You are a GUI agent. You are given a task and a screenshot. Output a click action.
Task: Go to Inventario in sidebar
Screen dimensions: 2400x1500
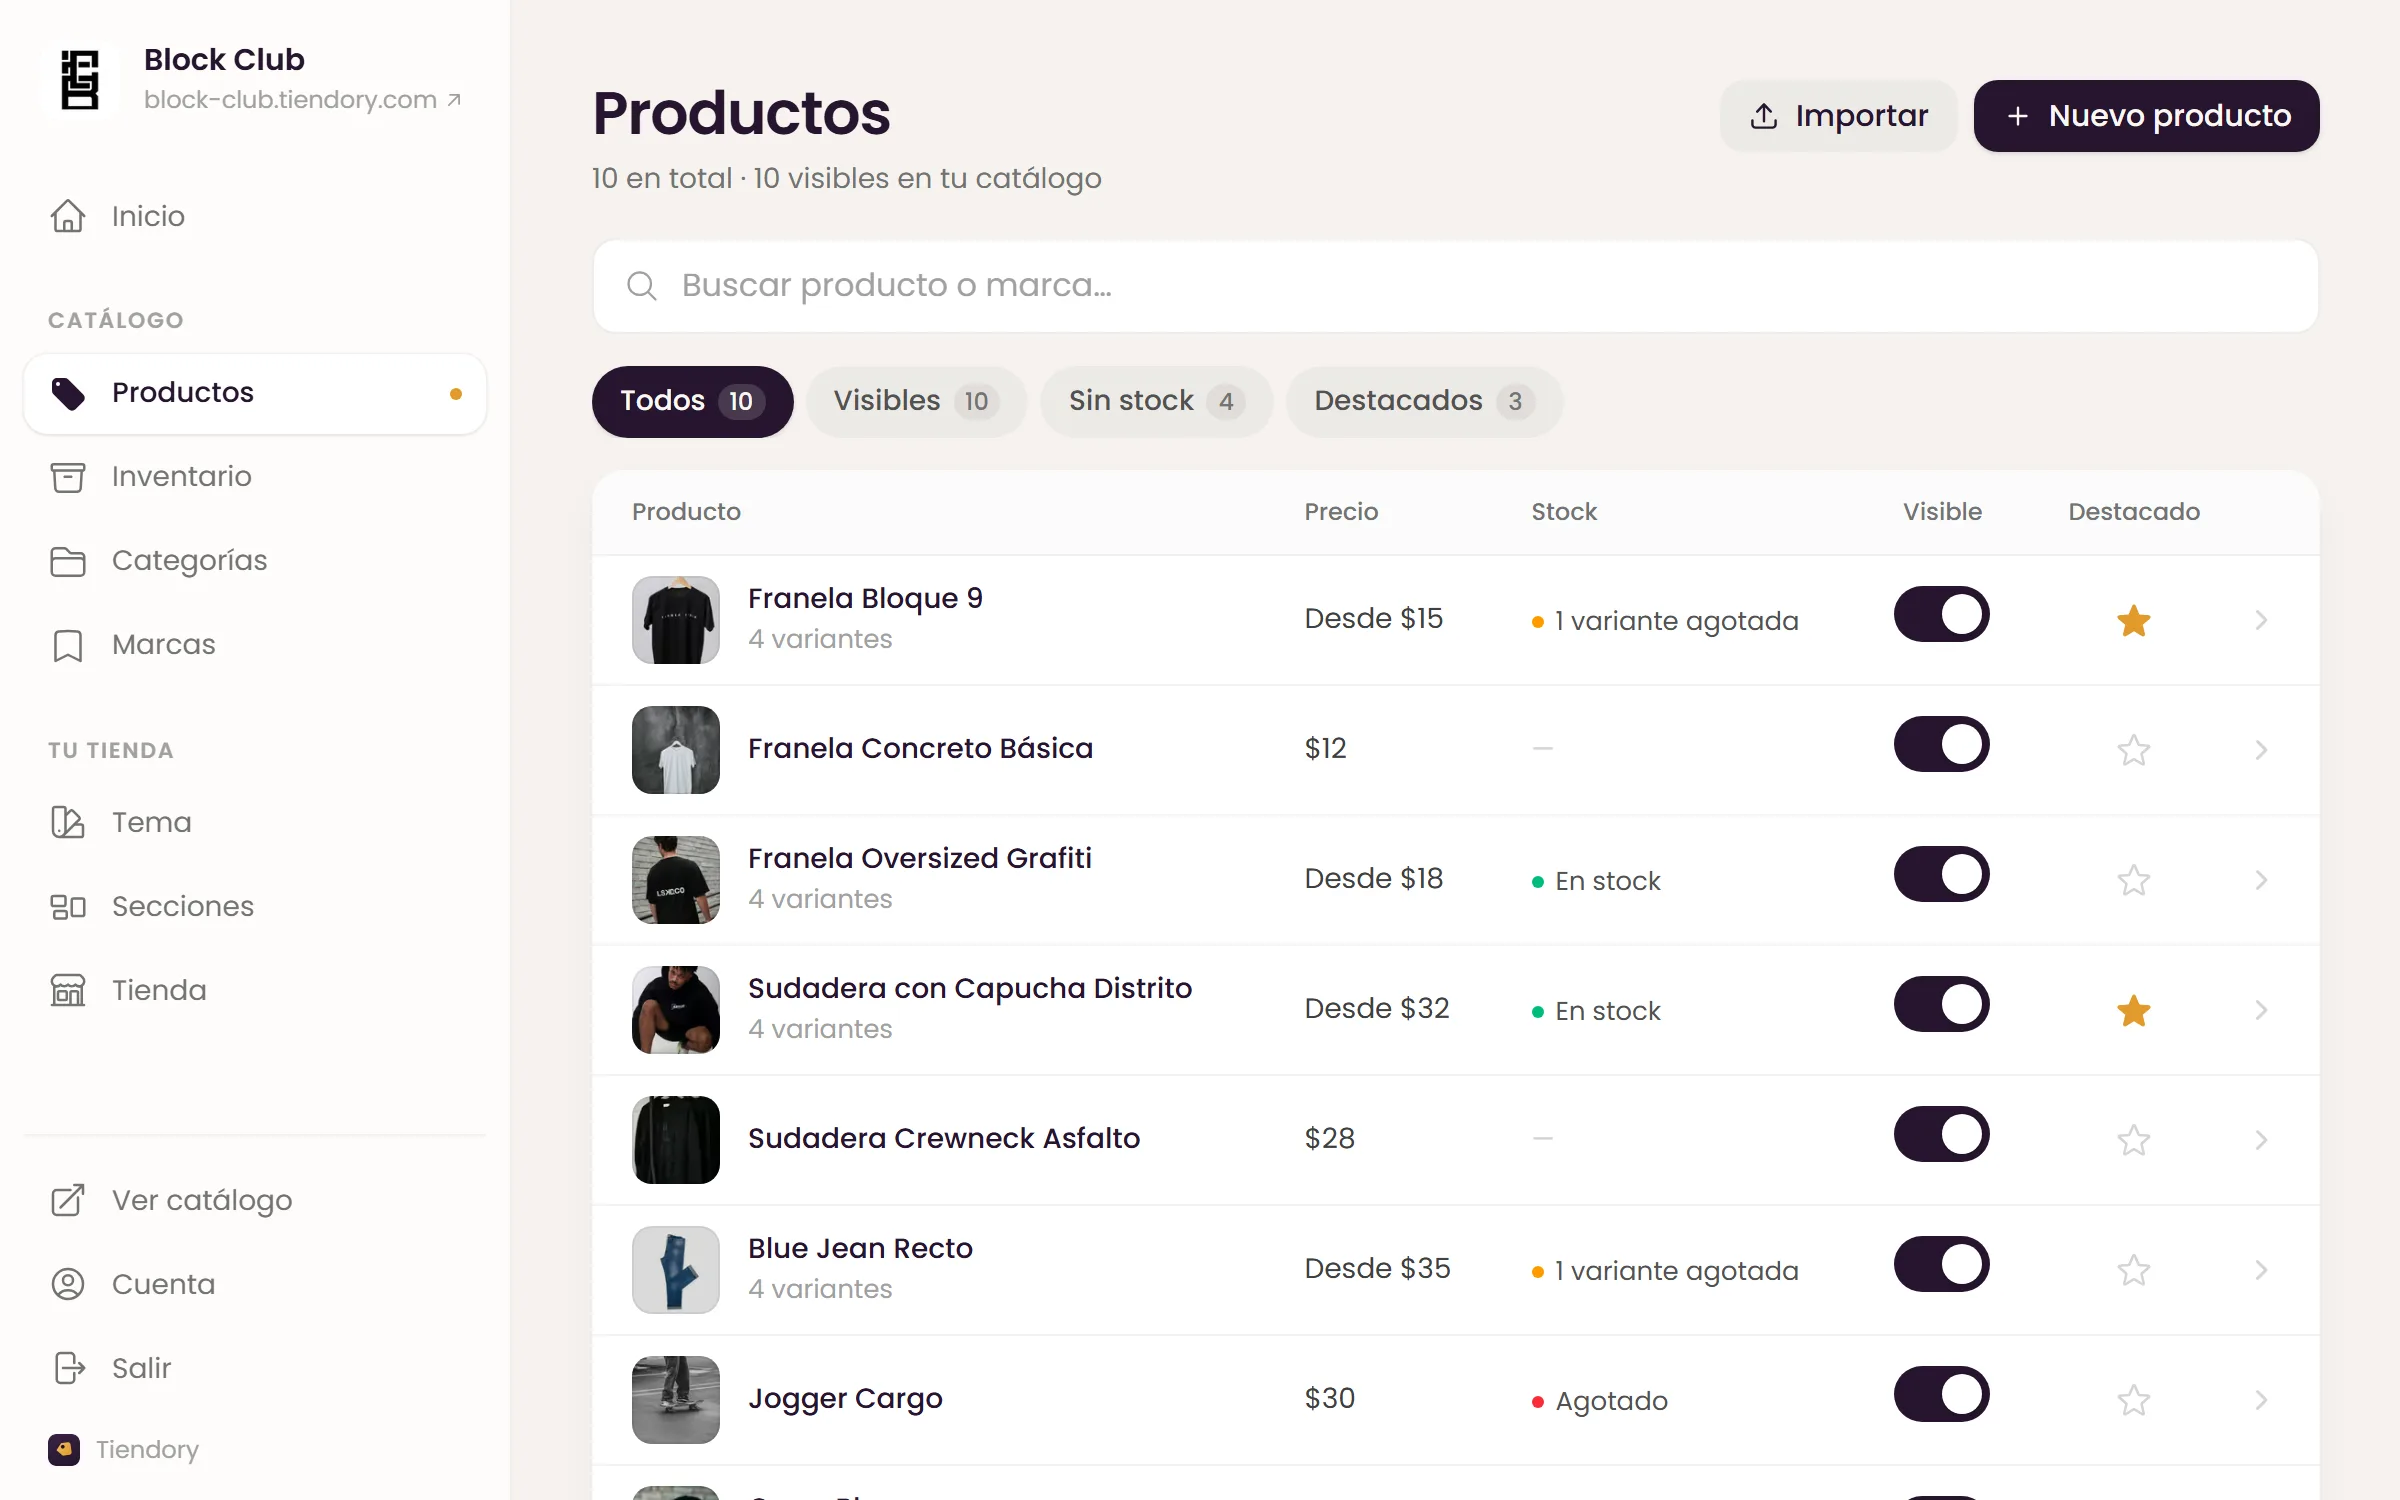point(255,477)
